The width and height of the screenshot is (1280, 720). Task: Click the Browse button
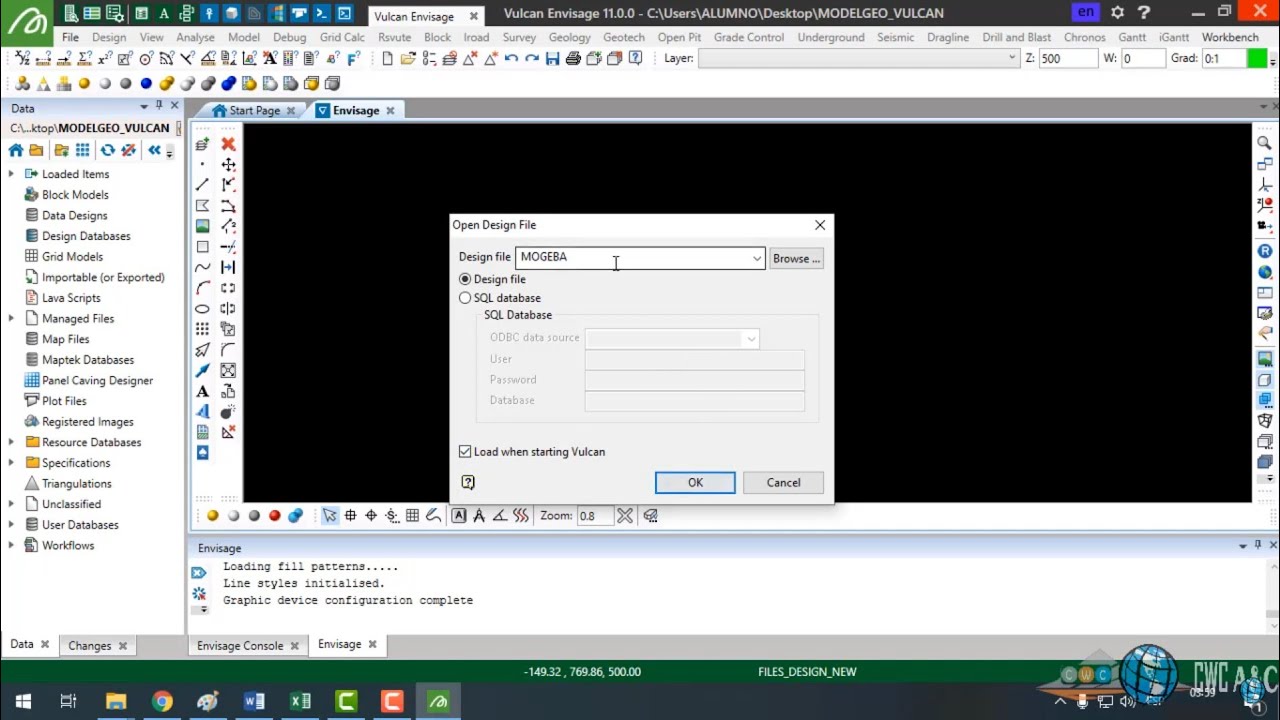click(x=796, y=259)
